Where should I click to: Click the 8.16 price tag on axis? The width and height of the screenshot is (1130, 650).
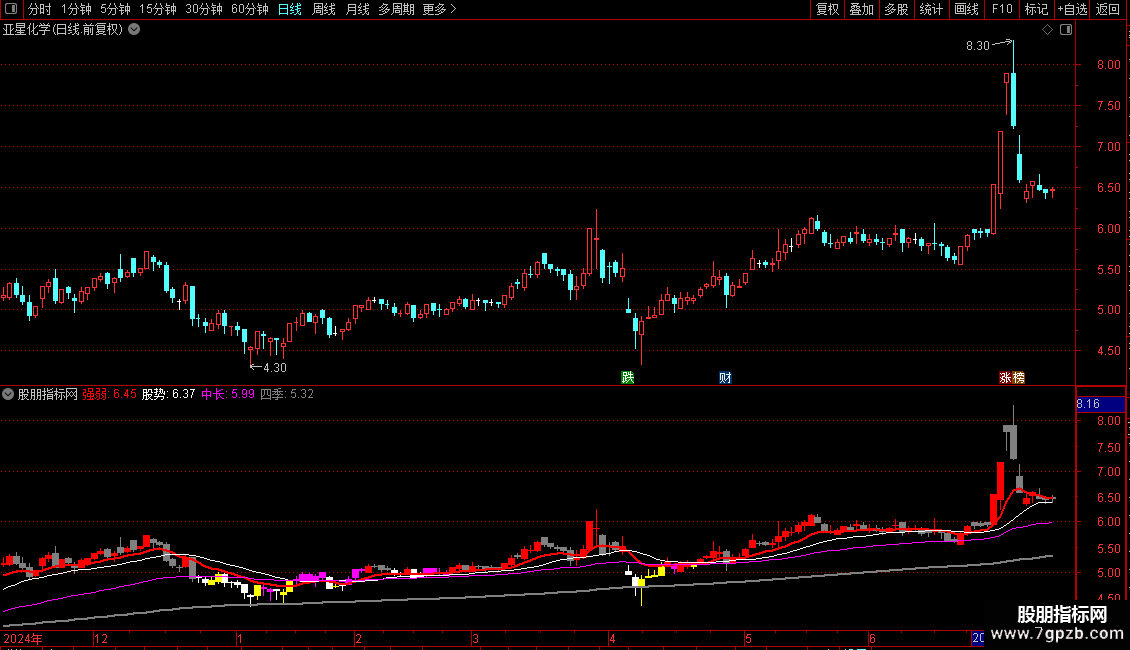click(1100, 404)
